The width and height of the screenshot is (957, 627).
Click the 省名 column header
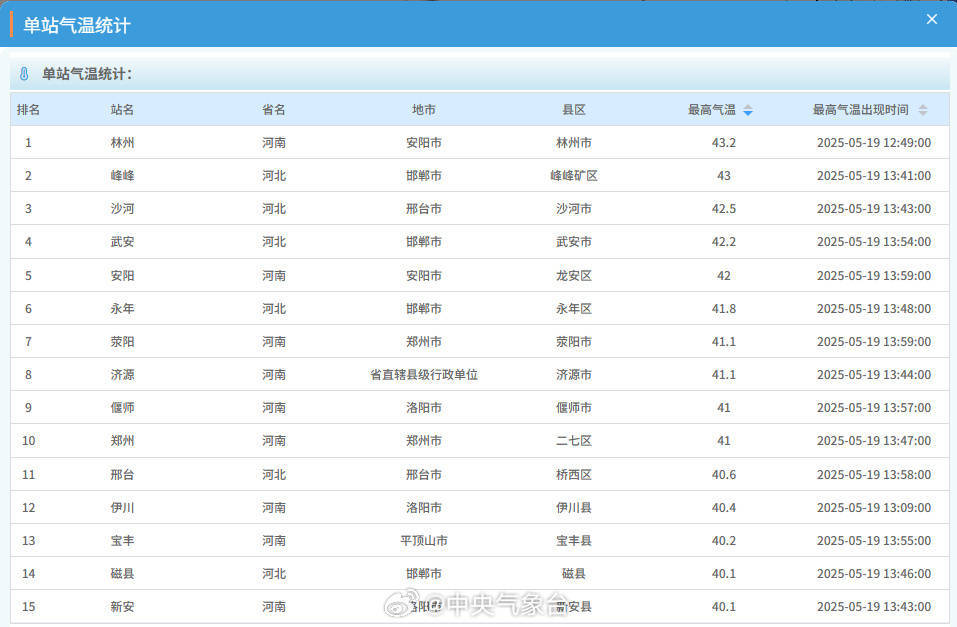click(274, 110)
